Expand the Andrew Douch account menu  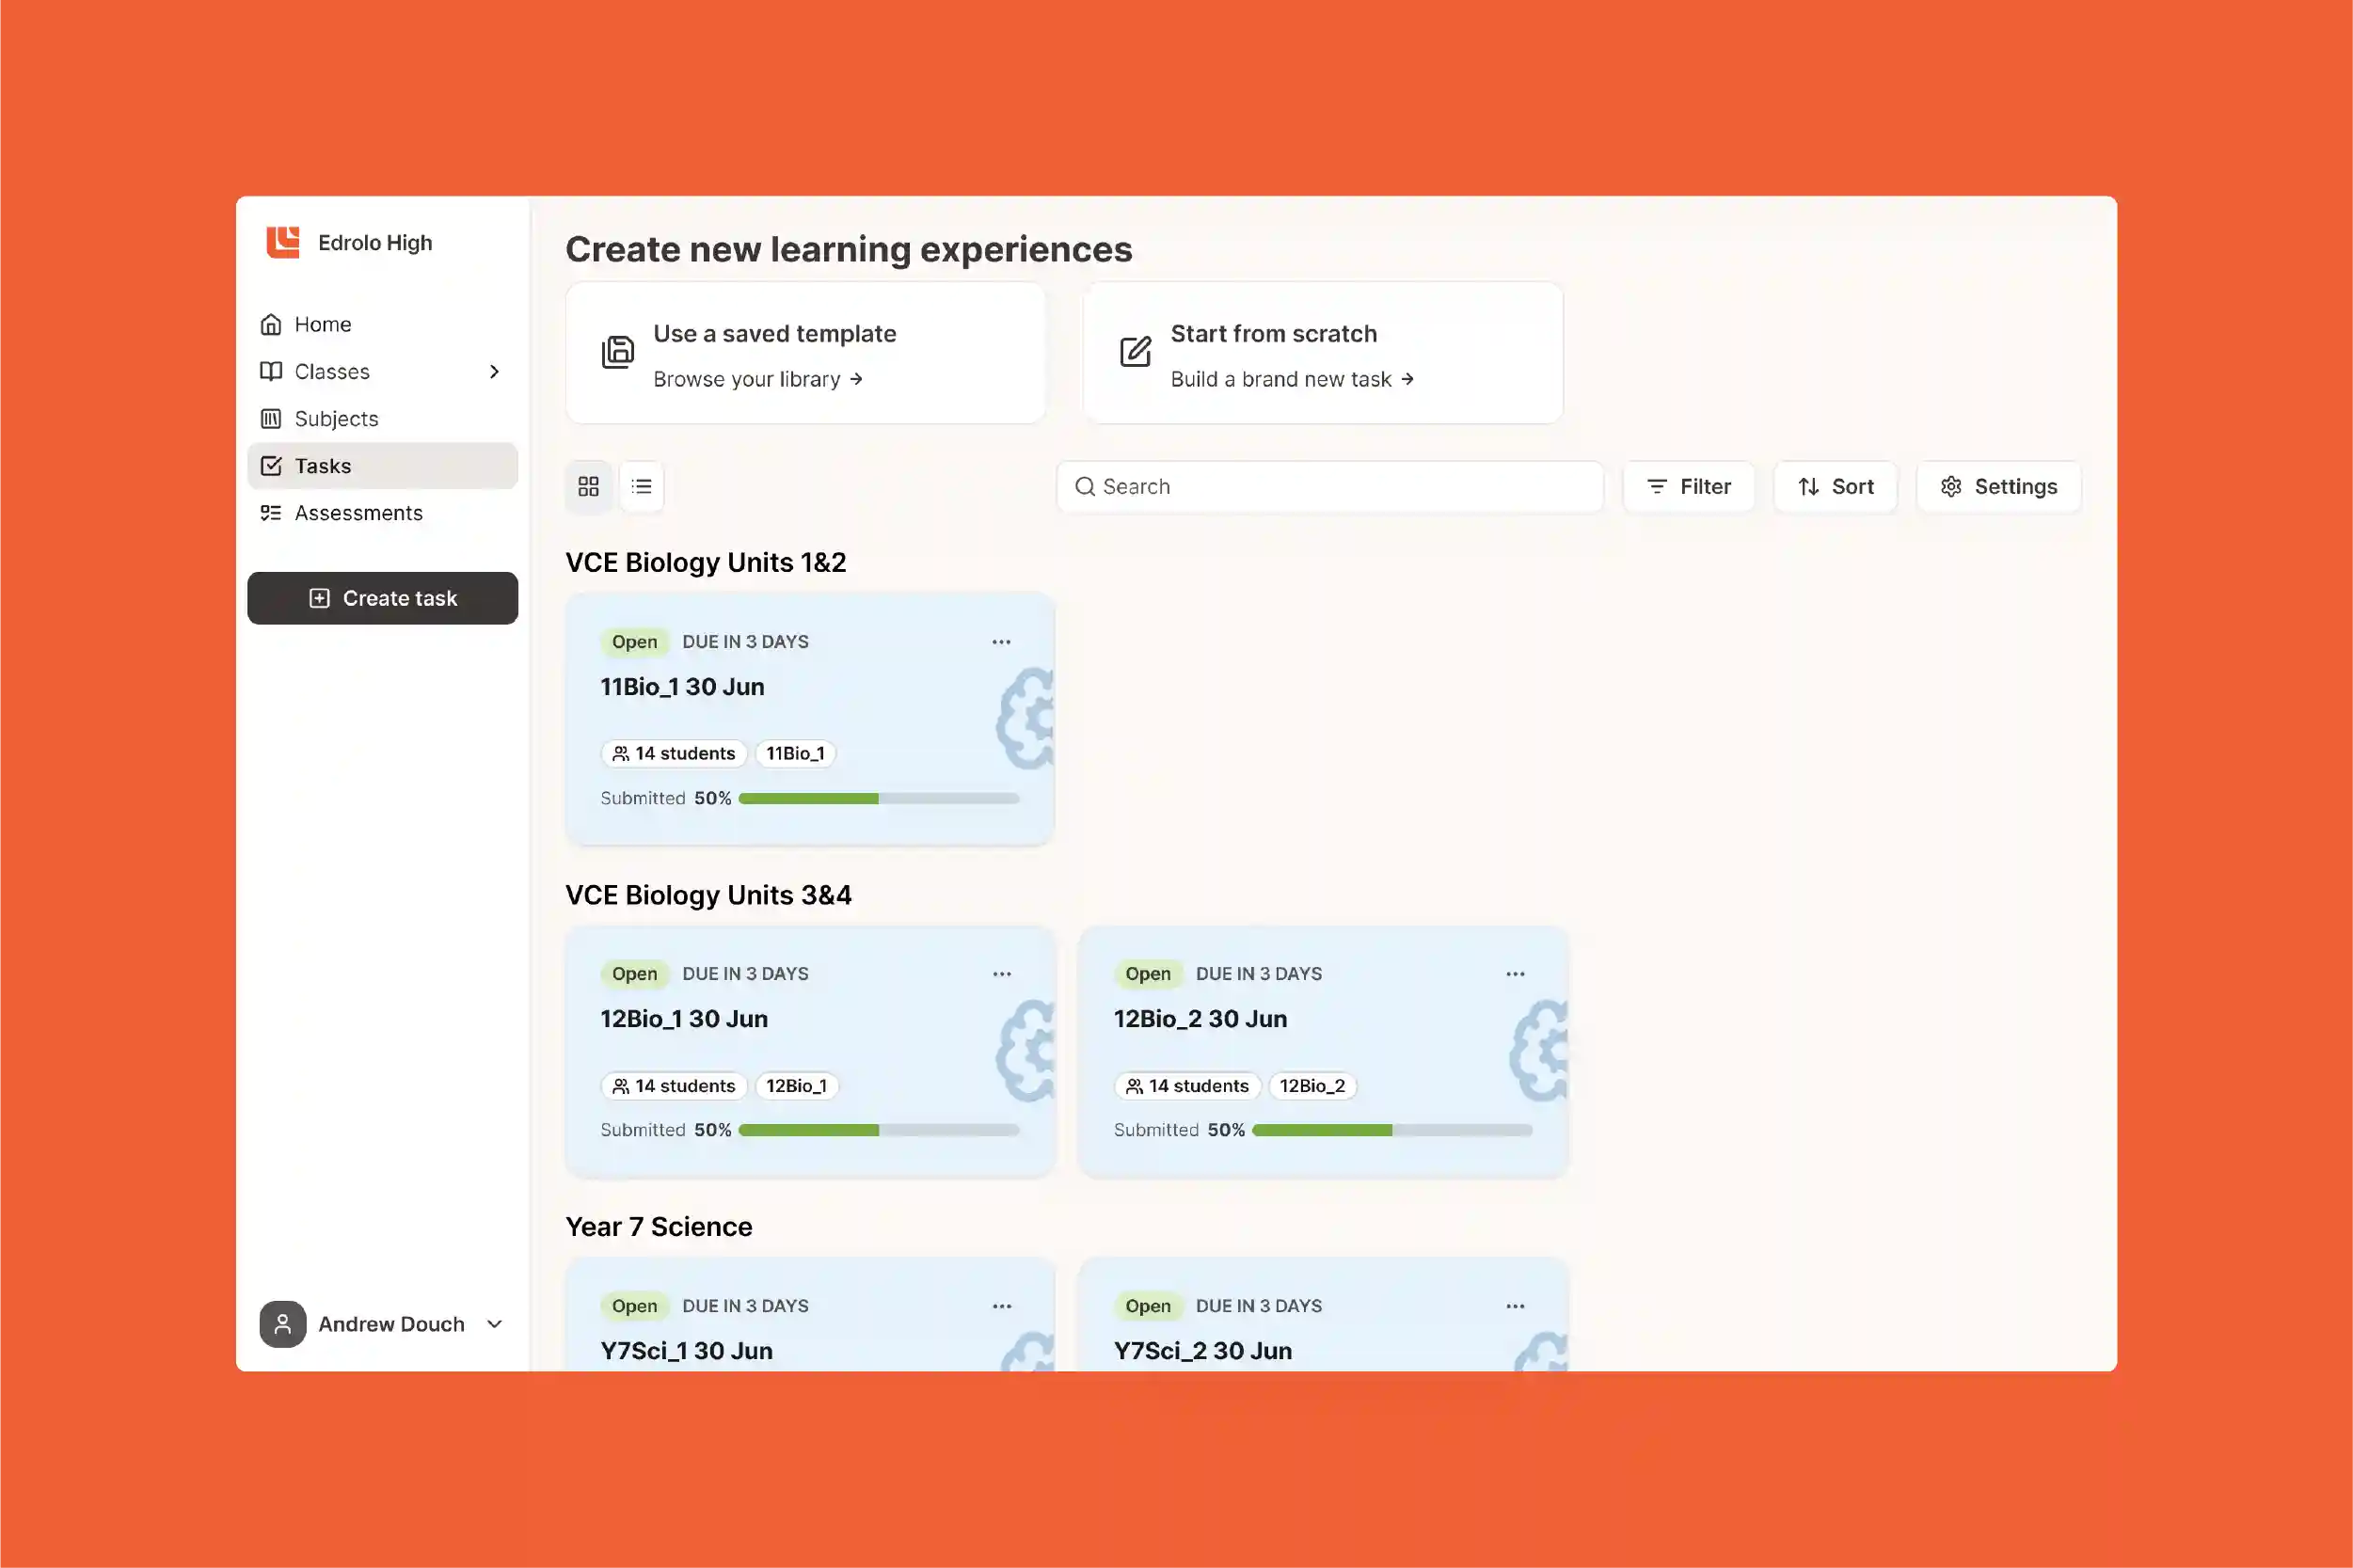click(x=494, y=1324)
